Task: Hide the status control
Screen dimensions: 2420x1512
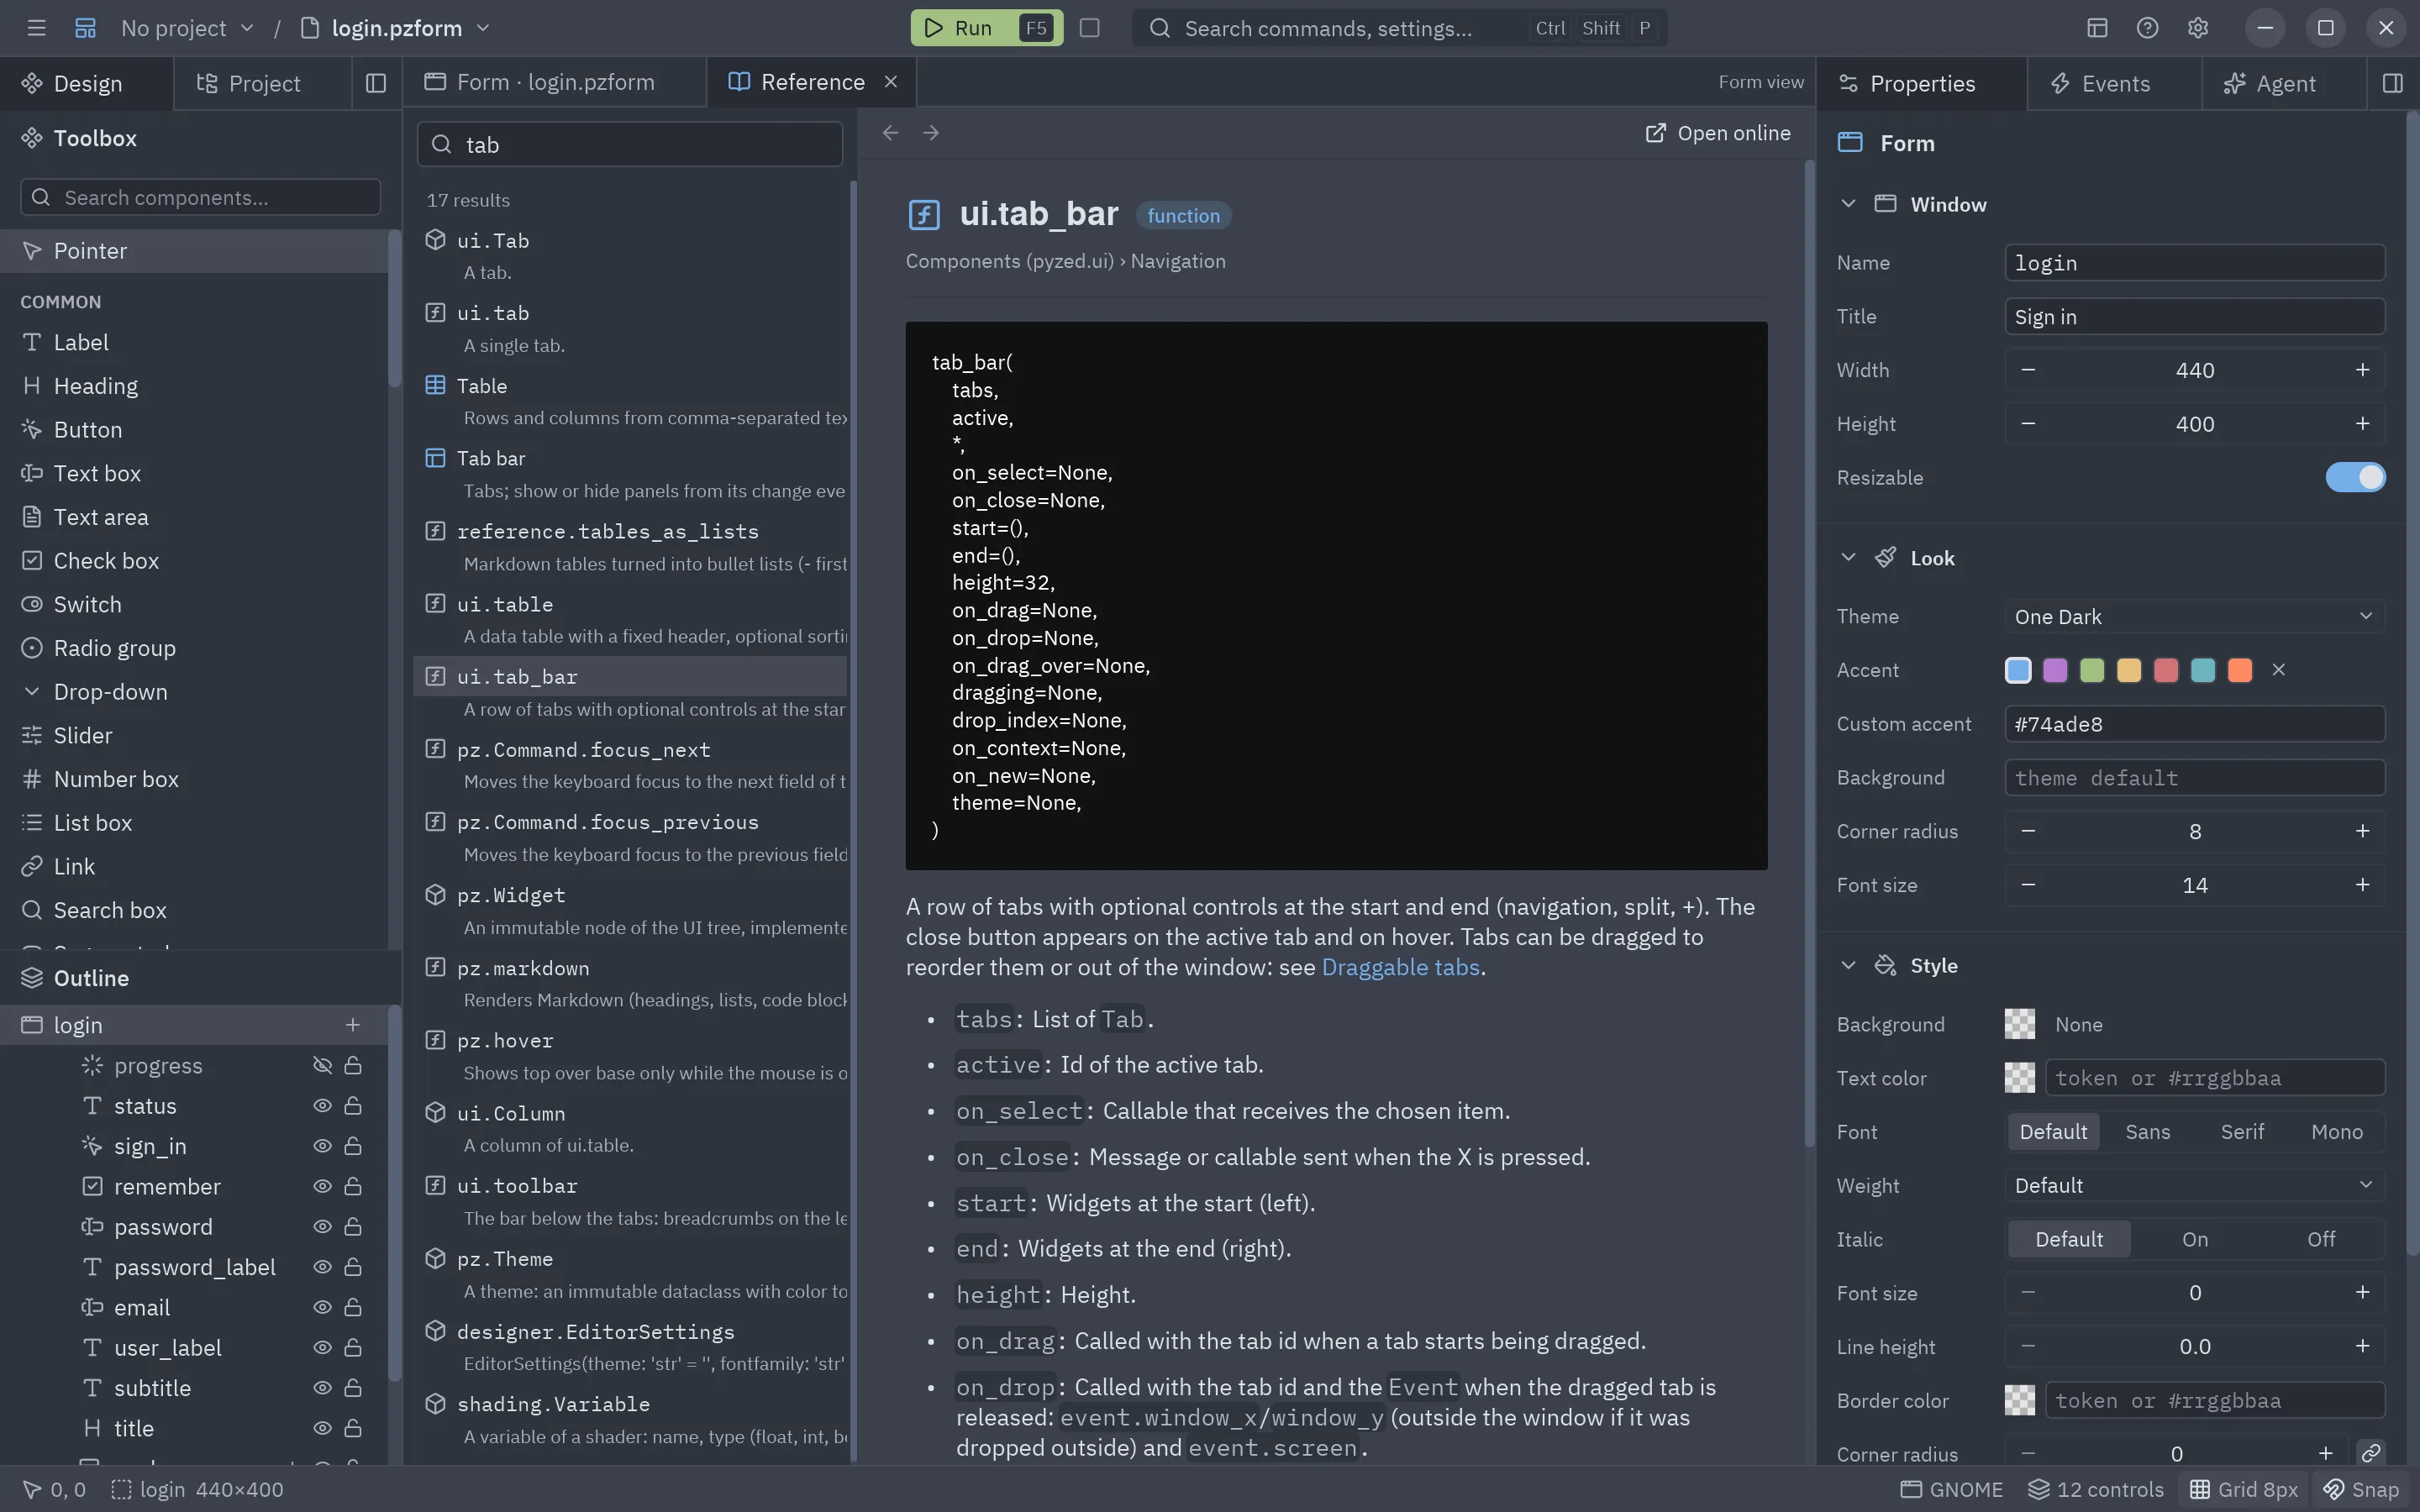Action: pos(322,1105)
